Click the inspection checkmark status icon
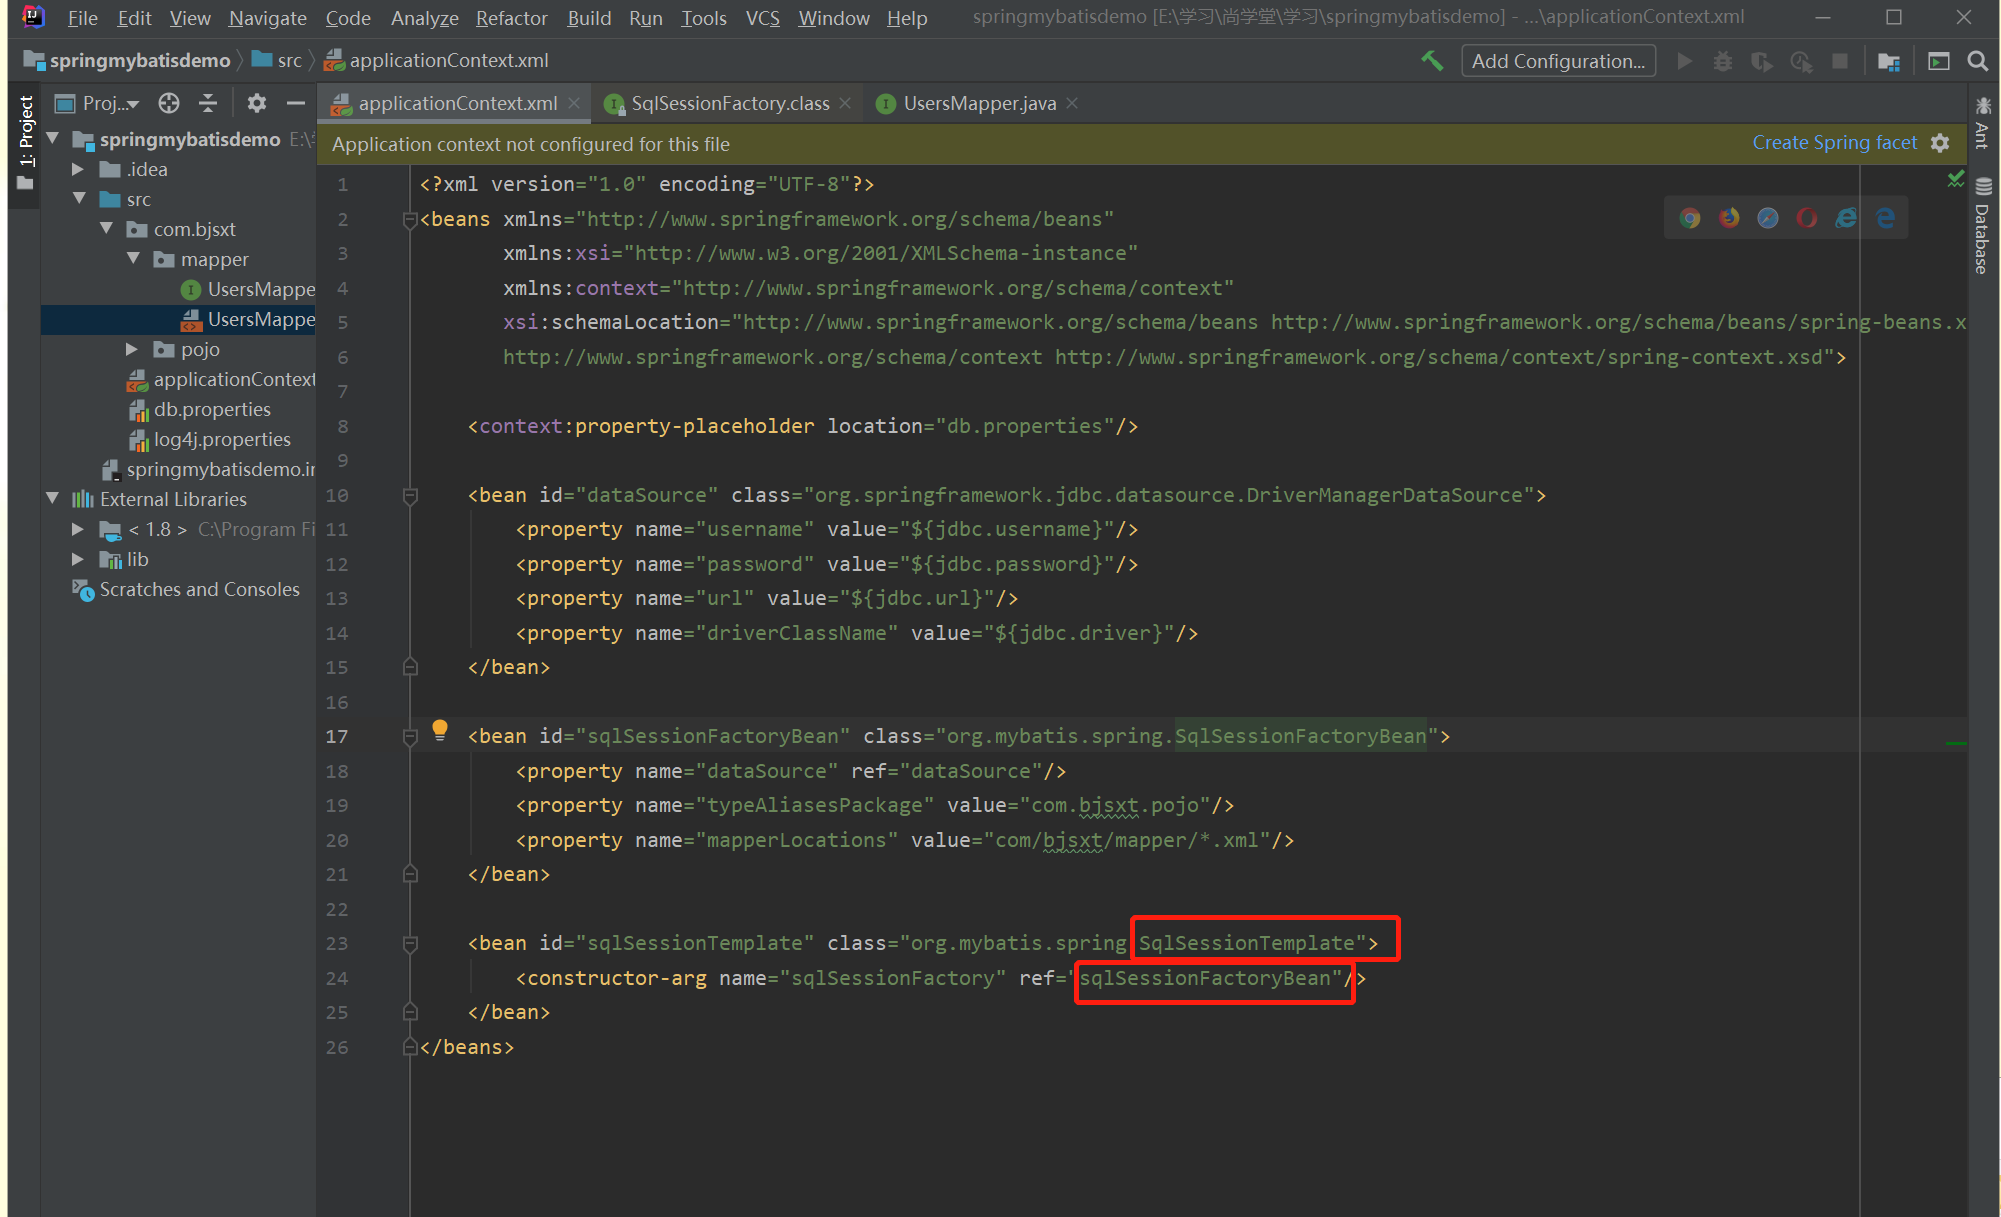The image size is (2001, 1217). coord(1956,179)
